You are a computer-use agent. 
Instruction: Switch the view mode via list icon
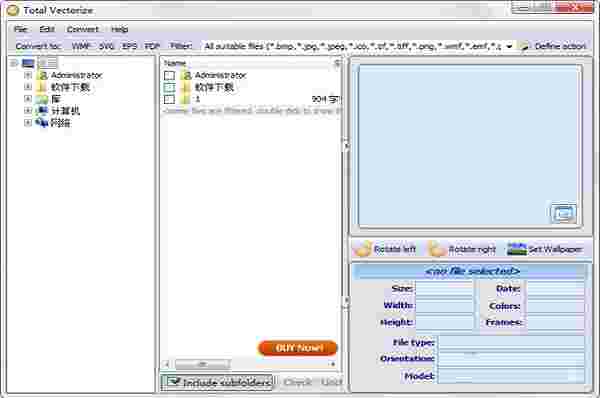point(48,63)
